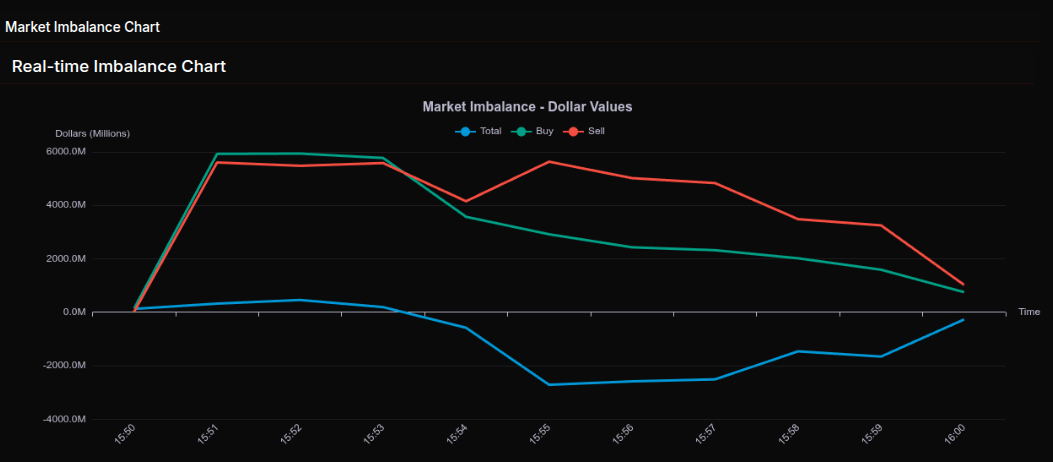Click the green Buy legend marker
This screenshot has height=462, width=1053.
[520, 131]
